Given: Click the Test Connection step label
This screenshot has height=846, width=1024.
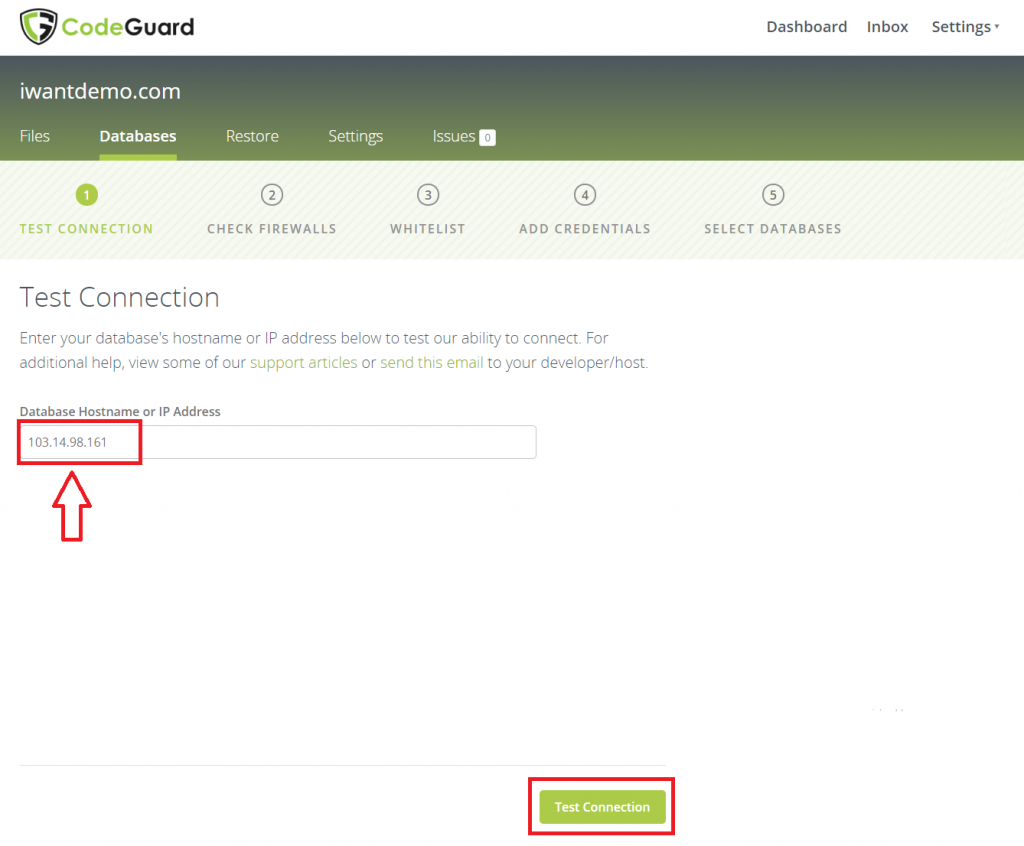Looking at the screenshot, I should (86, 229).
